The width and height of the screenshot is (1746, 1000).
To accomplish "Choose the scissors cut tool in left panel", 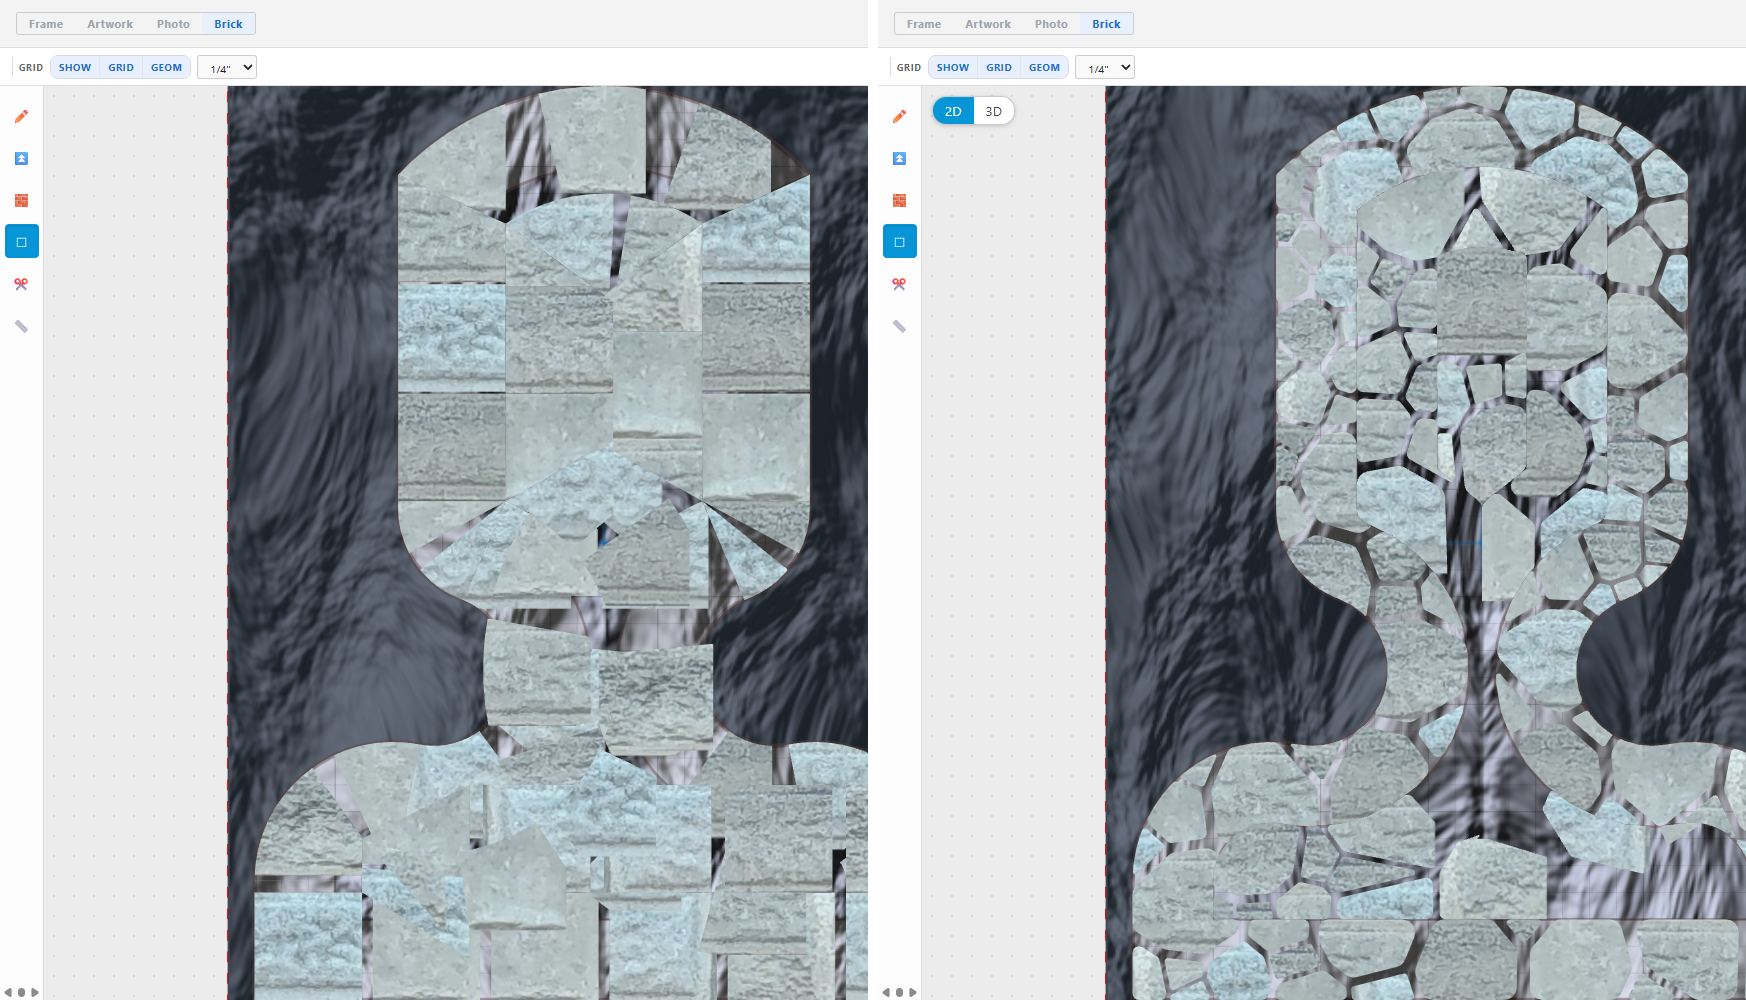I will pyautogui.click(x=21, y=284).
